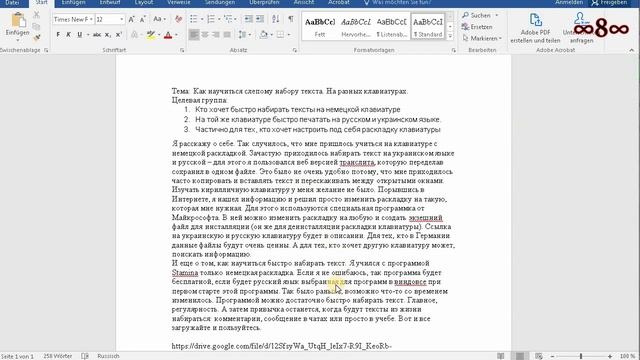Switch to the Layout ribbon tab
The image size is (640, 360).
point(144,2)
